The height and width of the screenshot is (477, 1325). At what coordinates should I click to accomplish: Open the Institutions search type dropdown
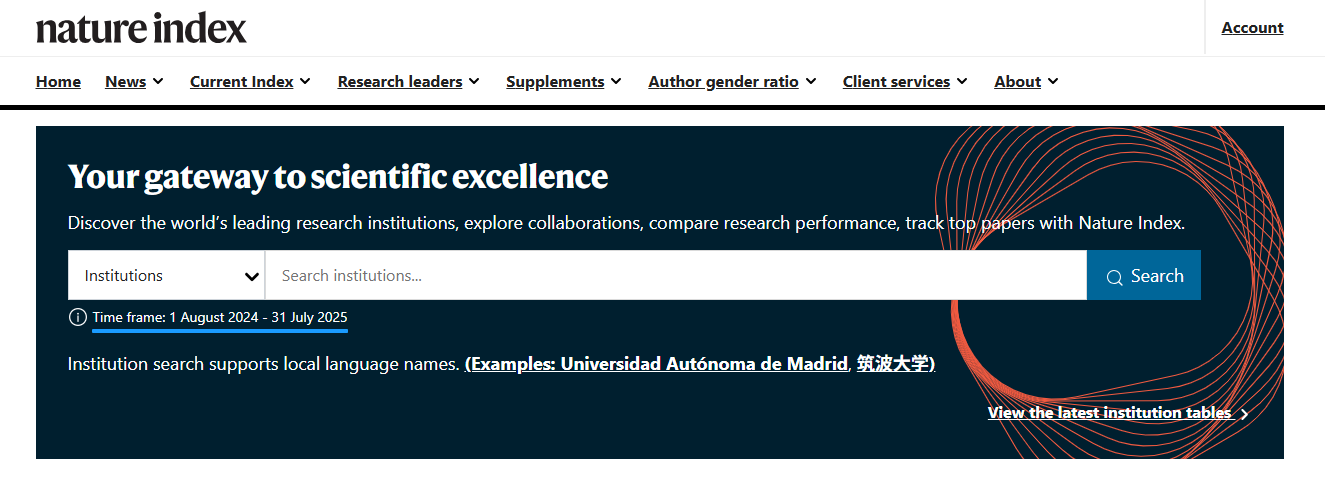click(x=166, y=275)
